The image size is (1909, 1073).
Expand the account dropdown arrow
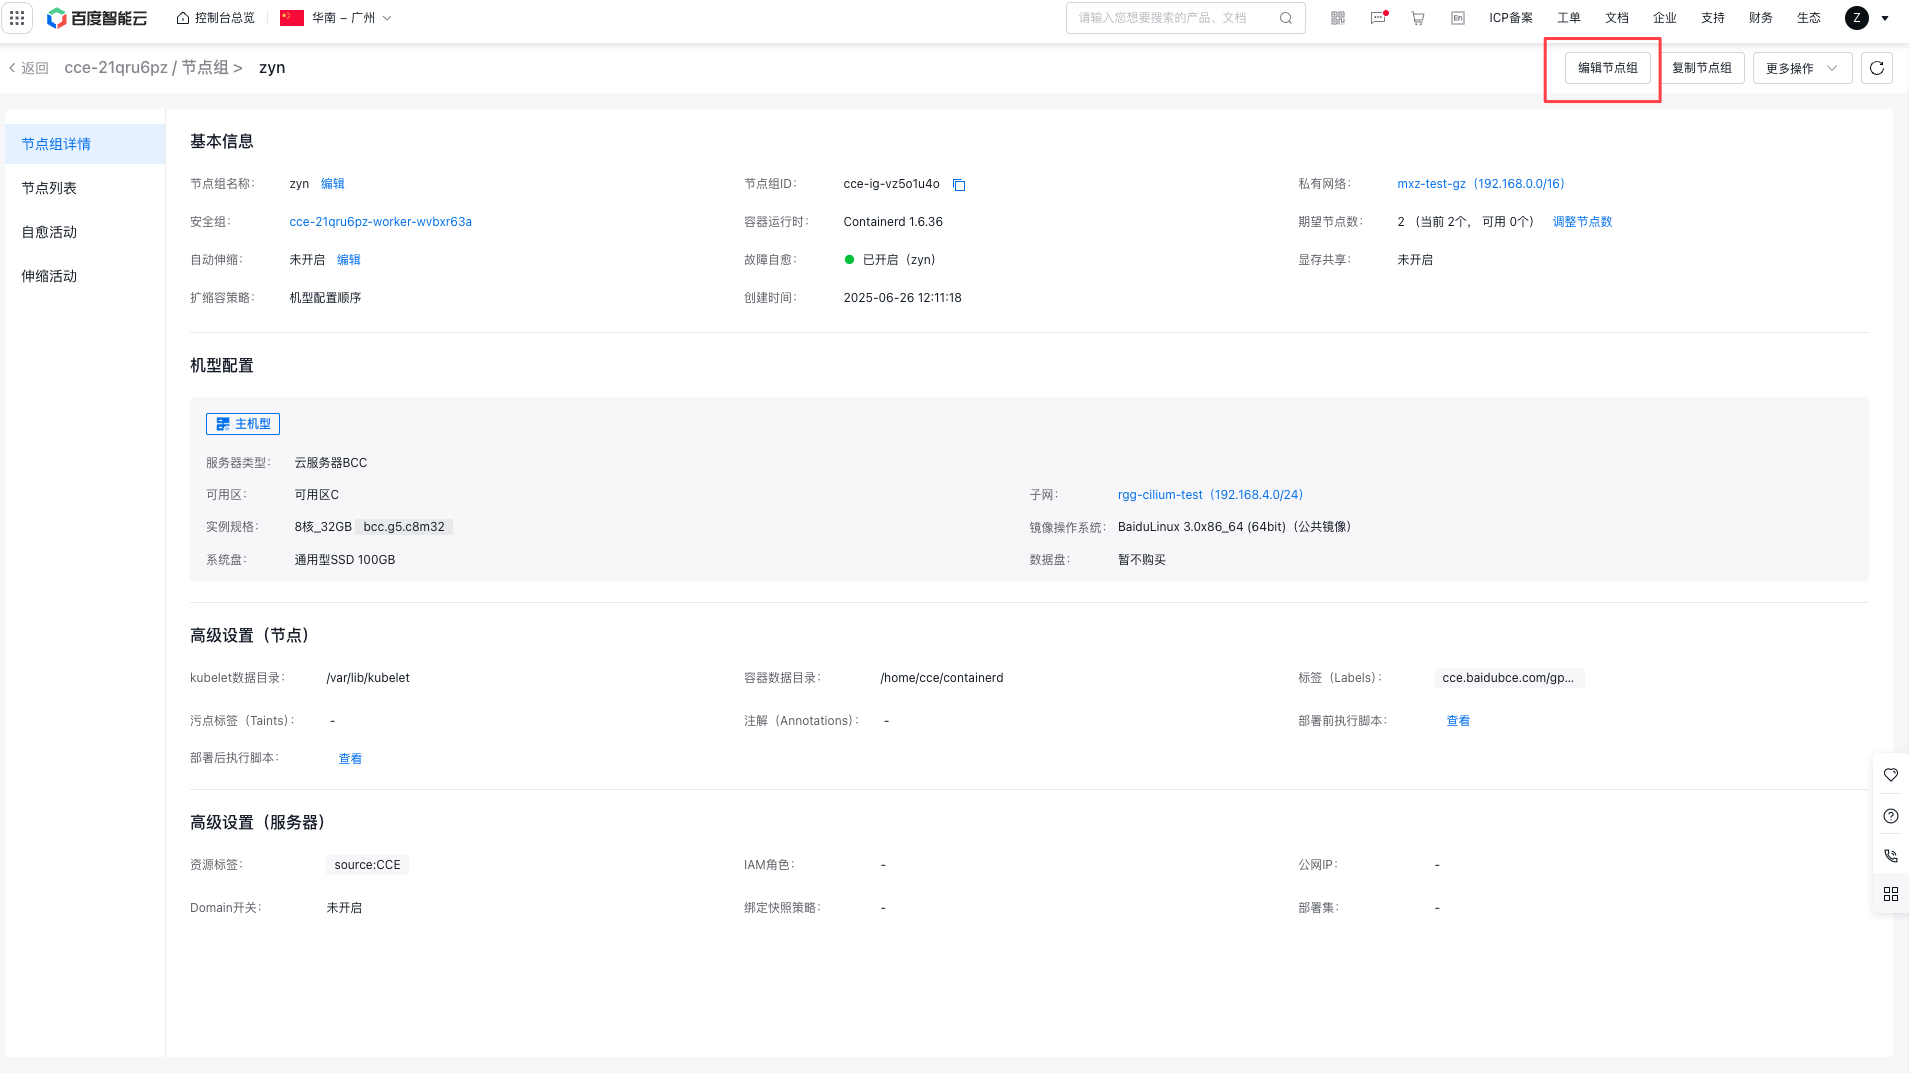[x=1885, y=18]
